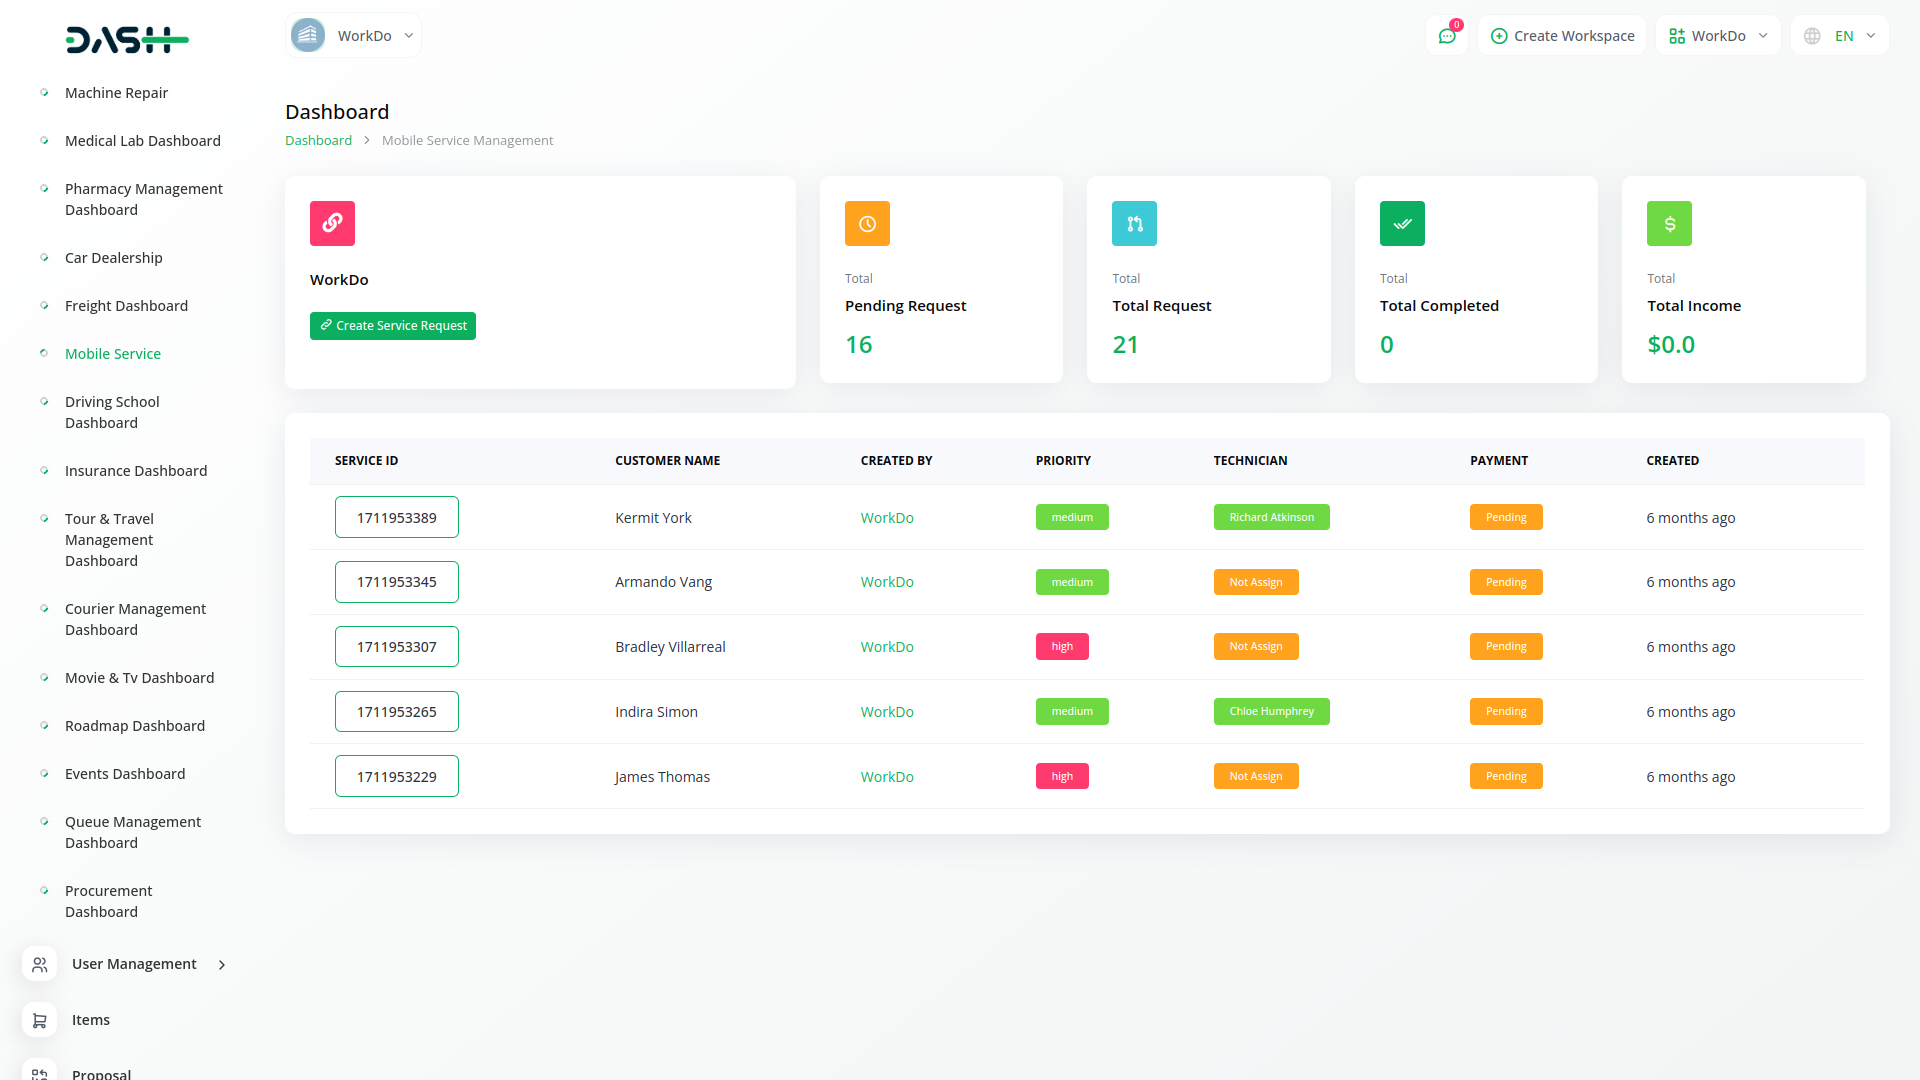Open service ID 1711953389
The height and width of the screenshot is (1080, 1920).
pyautogui.click(x=397, y=518)
